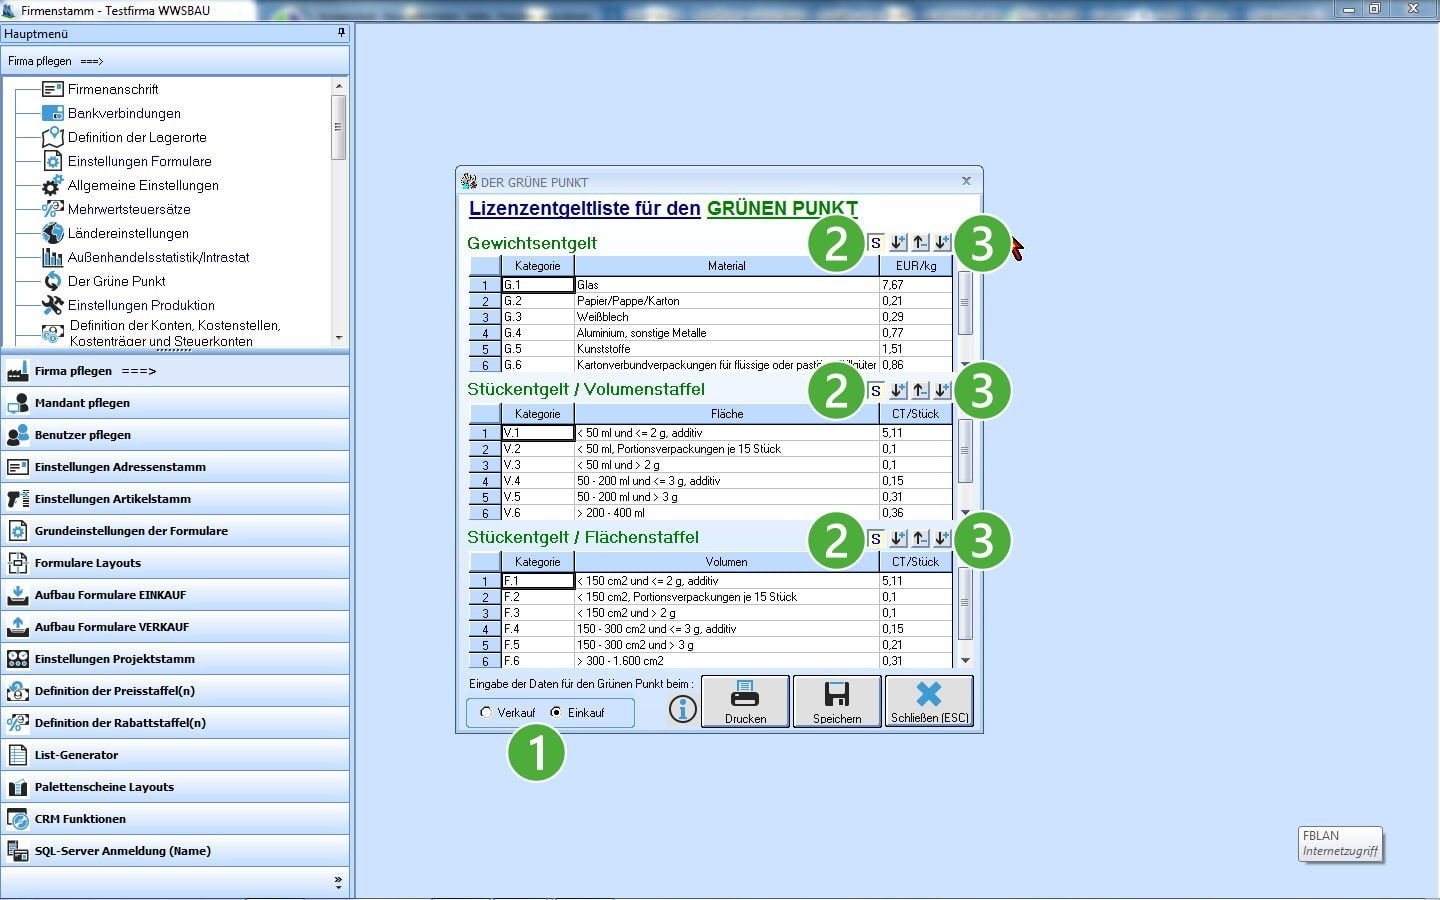
Task: Click the map pin icon for Definition der Lagerorte
Action: point(53,137)
